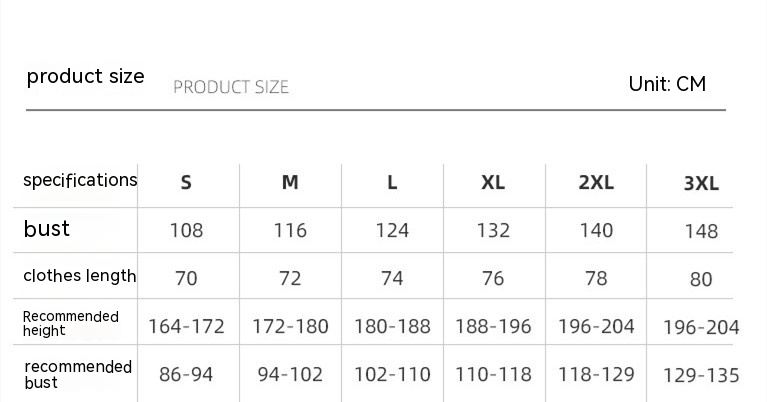Click the 'Recommended height' row label
Image resolution: width=767 pixels, height=402 pixels.
[x=71, y=323]
